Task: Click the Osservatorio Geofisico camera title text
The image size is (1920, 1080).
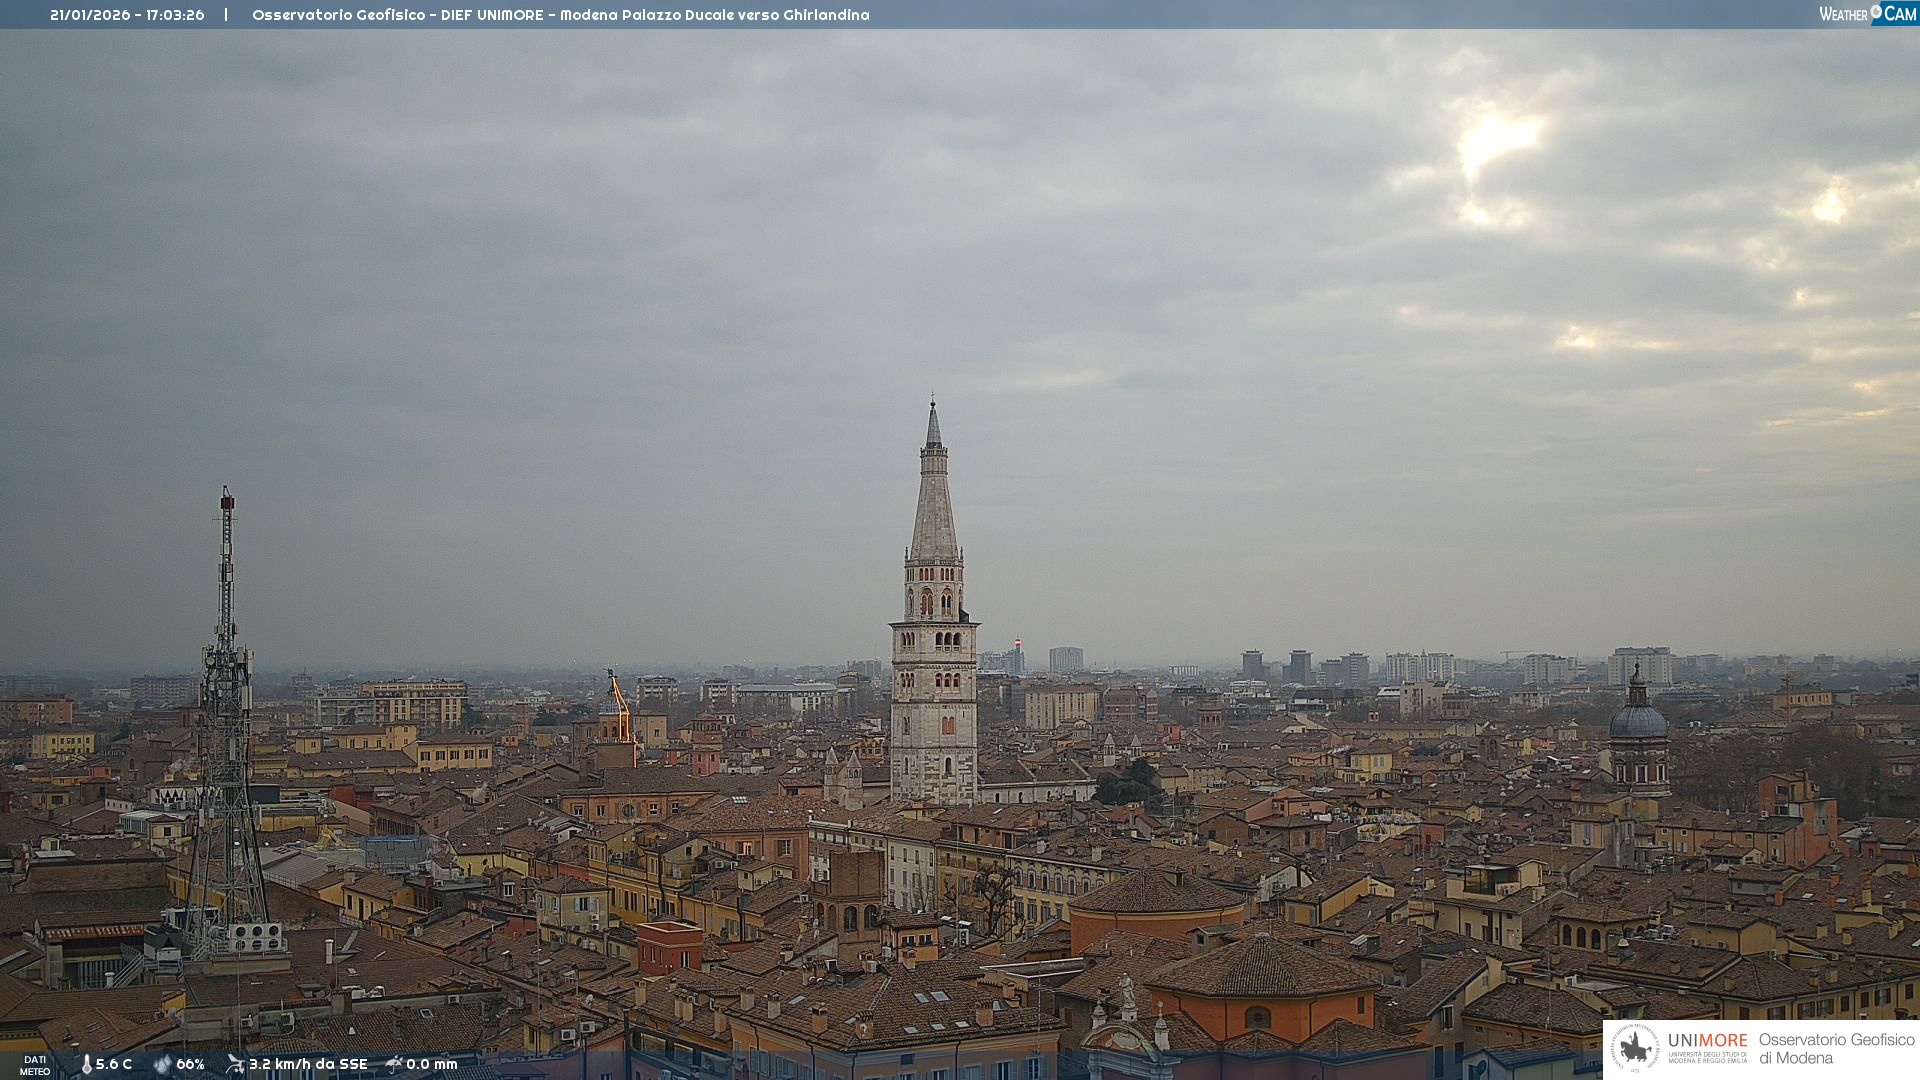Action: click(560, 15)
